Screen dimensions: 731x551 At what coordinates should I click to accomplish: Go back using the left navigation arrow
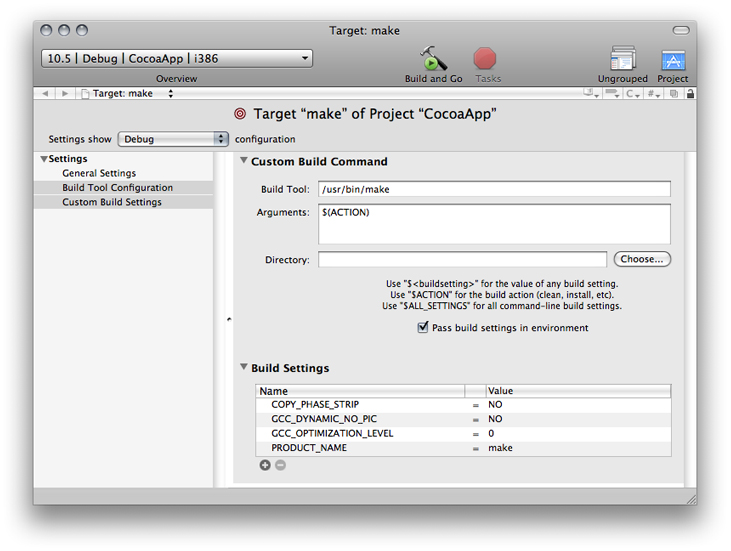pos(46,94)
